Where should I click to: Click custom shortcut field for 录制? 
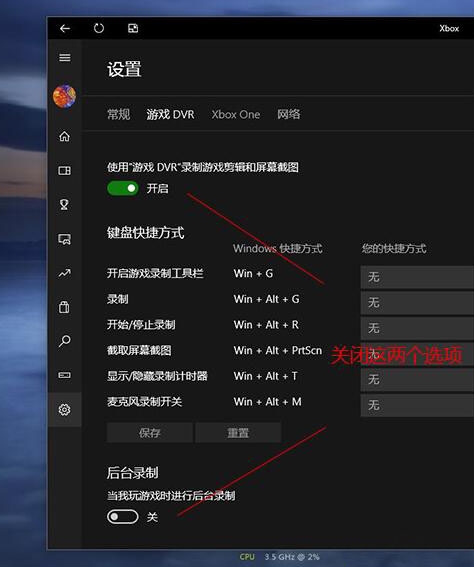pos(417,302)
